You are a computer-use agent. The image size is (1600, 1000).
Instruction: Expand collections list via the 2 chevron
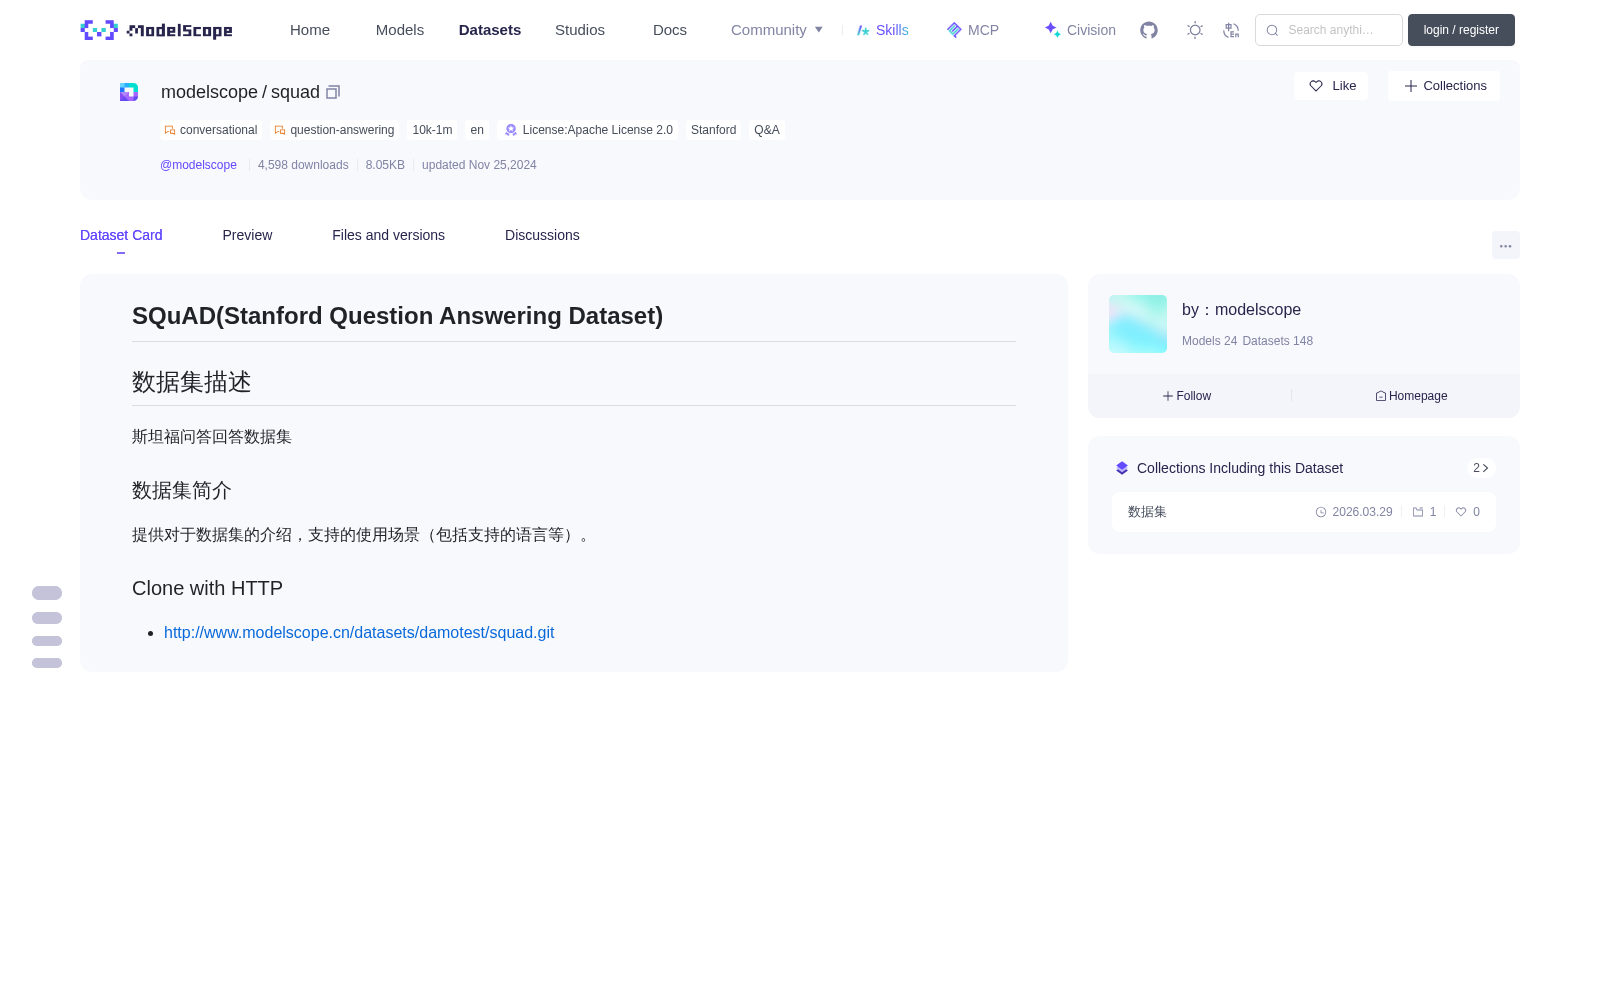(x=1481, y=468)
